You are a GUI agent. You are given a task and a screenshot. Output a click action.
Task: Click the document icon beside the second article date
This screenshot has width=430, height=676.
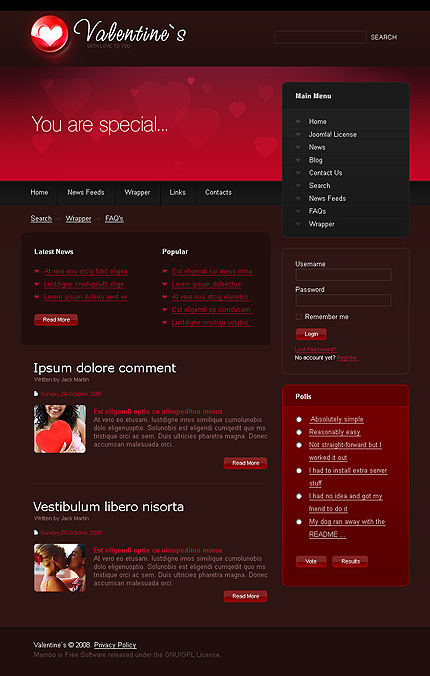point(36,532)
